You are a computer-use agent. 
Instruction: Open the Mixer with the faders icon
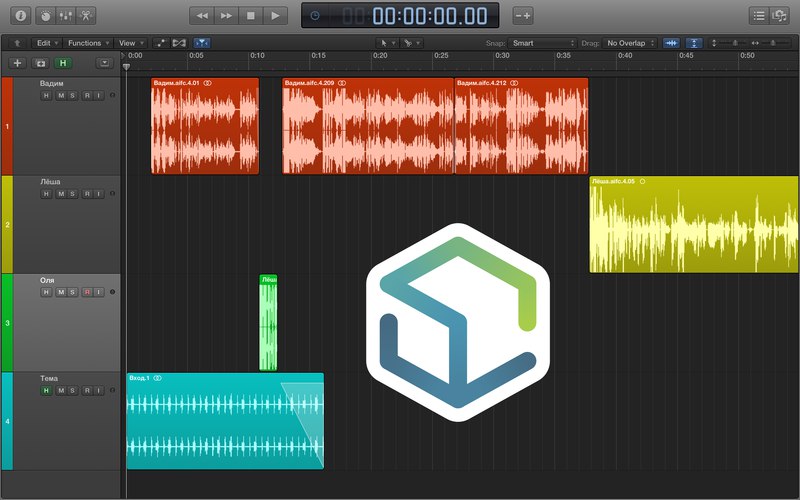pyautogui.click(x=65, y=15)
